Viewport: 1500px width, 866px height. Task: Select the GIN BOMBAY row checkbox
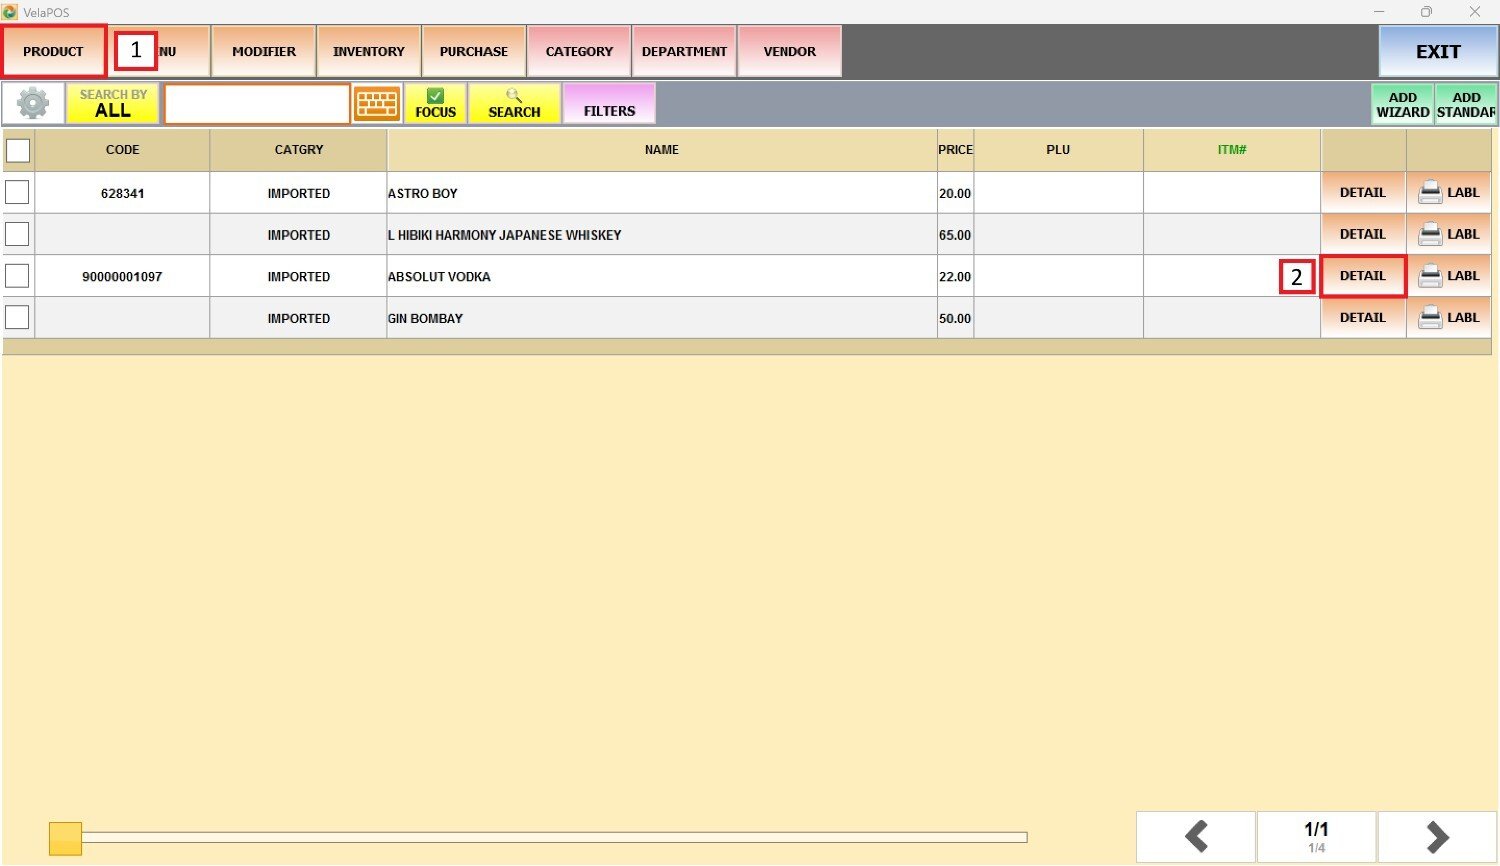click(x=18, y=318)
